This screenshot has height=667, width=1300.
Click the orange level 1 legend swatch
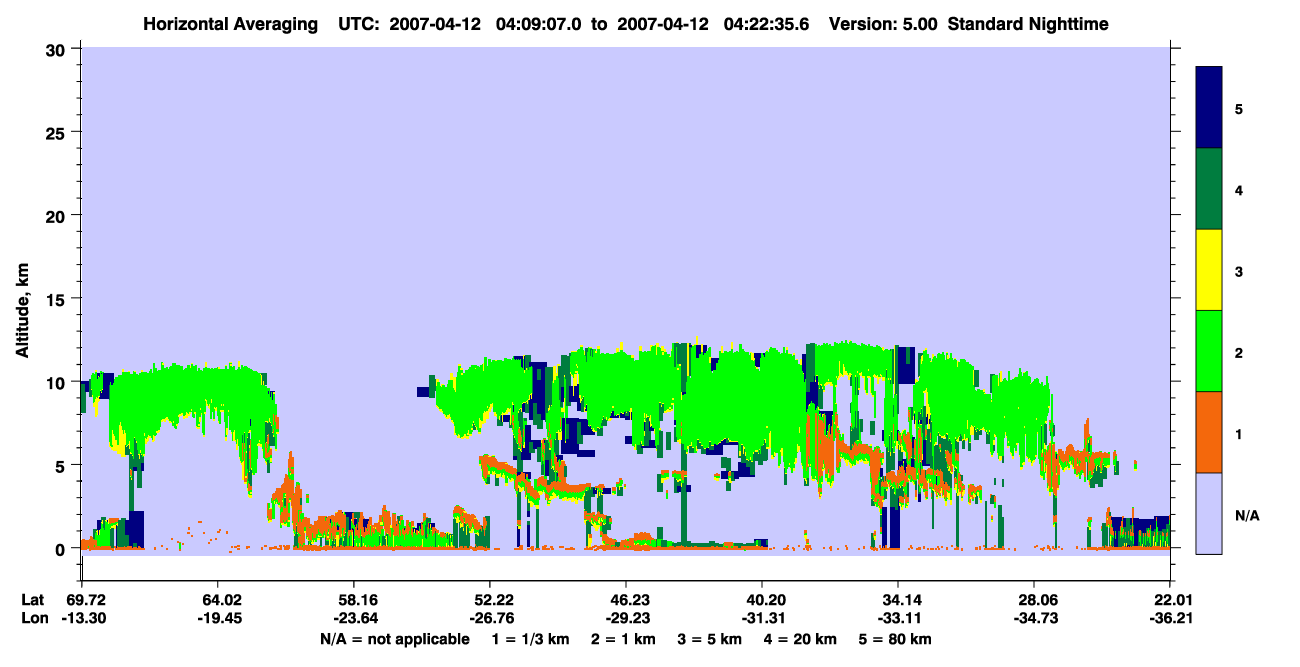tap(1209, 432)
